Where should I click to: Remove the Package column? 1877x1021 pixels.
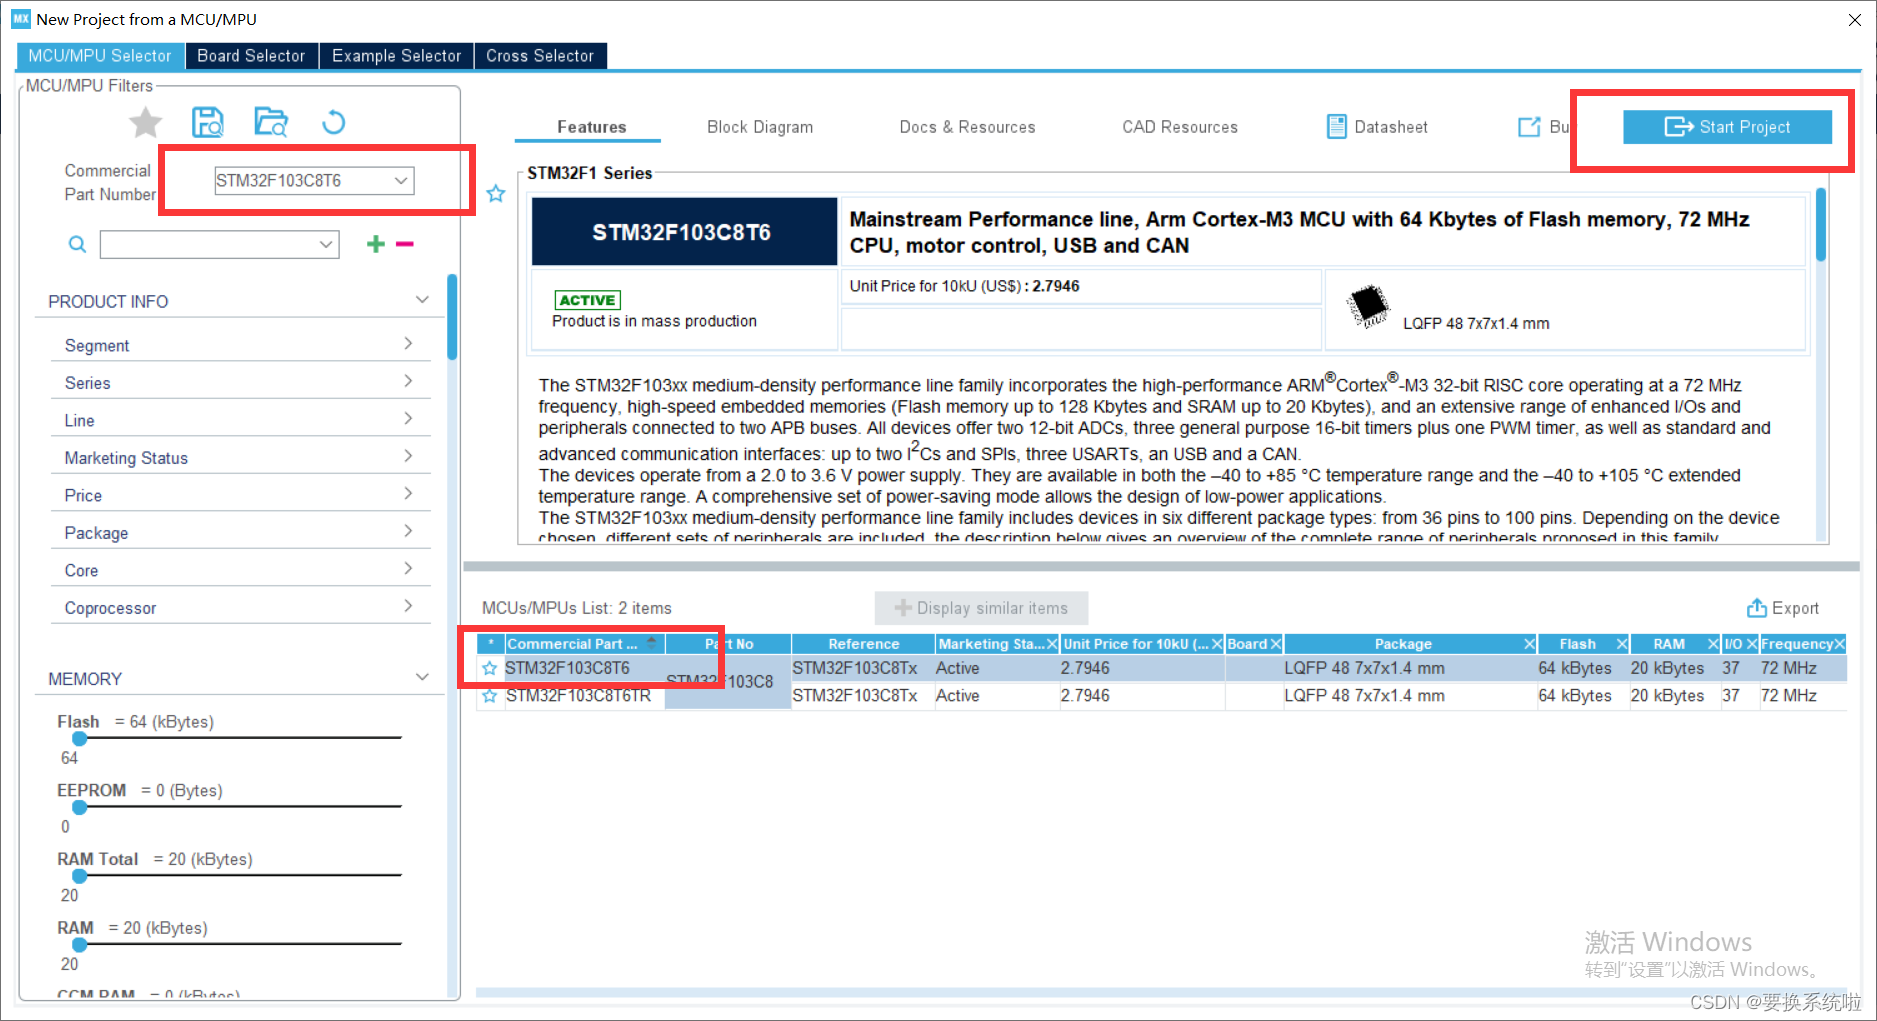click(x=1529, y=644)
